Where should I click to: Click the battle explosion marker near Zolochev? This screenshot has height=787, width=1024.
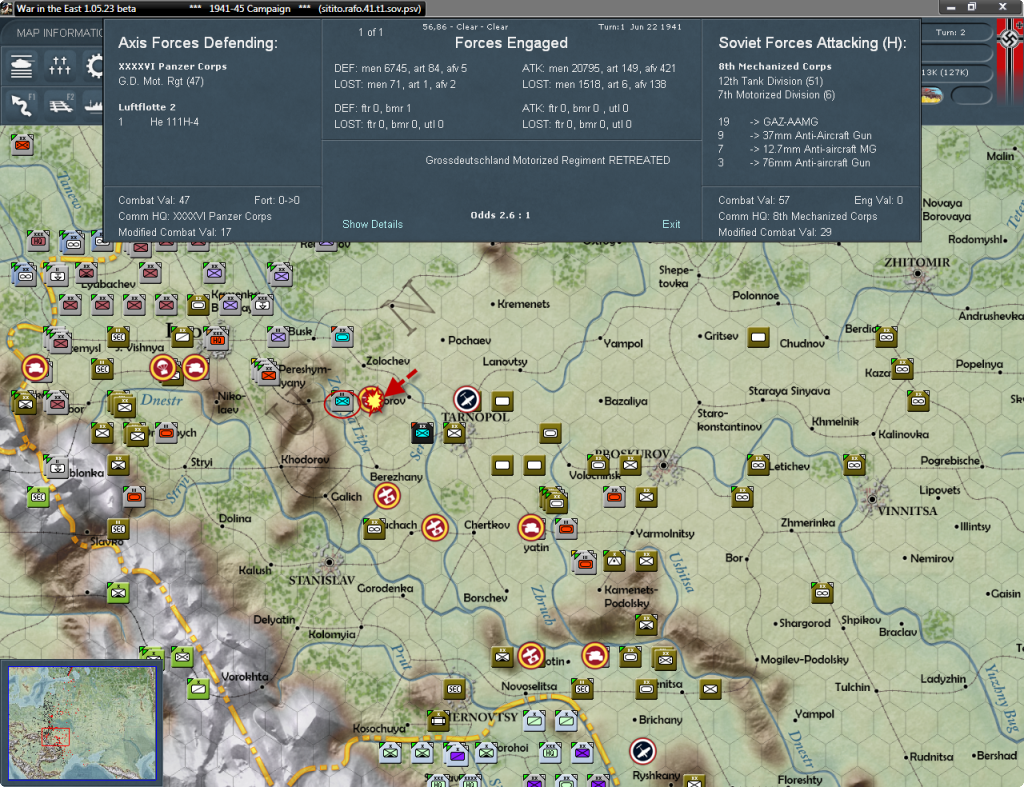372,400
